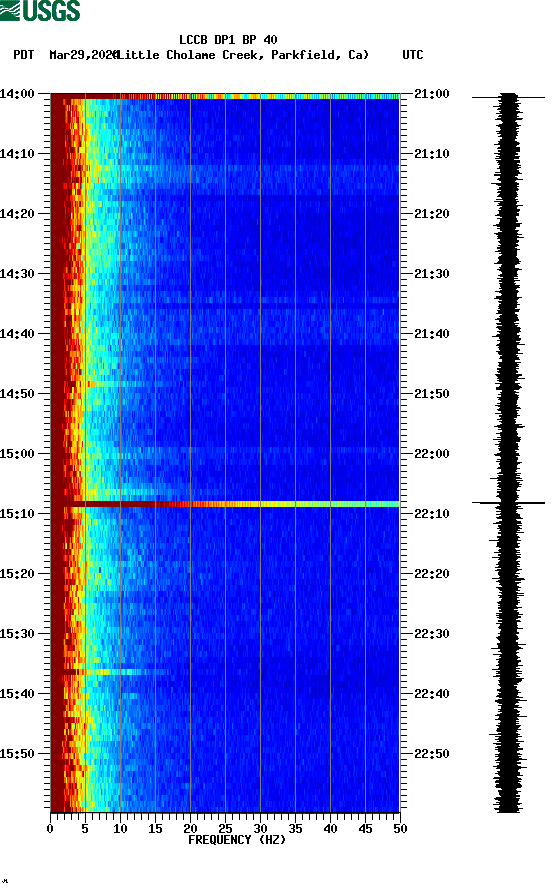The image size is (552, 892).
Task: Click the 21:10 UTC time label
Action: pyautogui.click(x=432, y=154)
